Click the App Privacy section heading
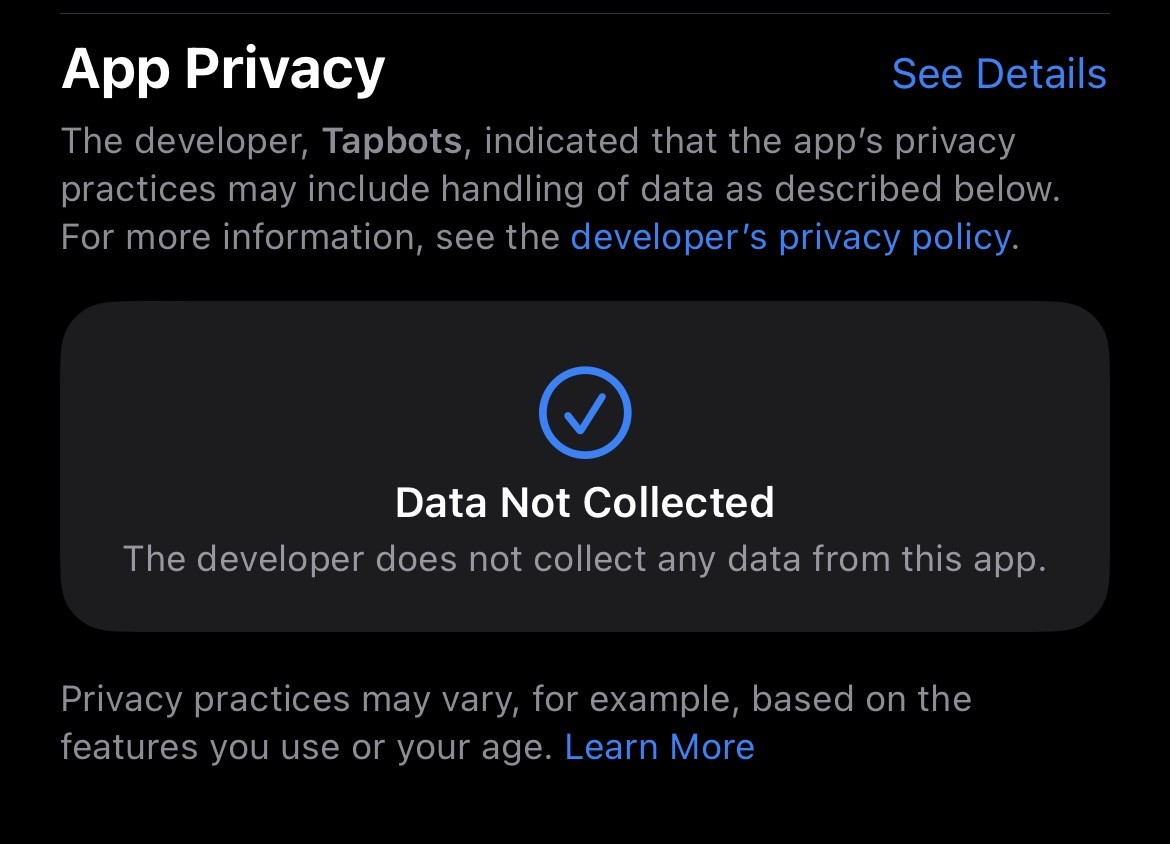Viewport: 1170px width, 844px height. tap(223, 70)
